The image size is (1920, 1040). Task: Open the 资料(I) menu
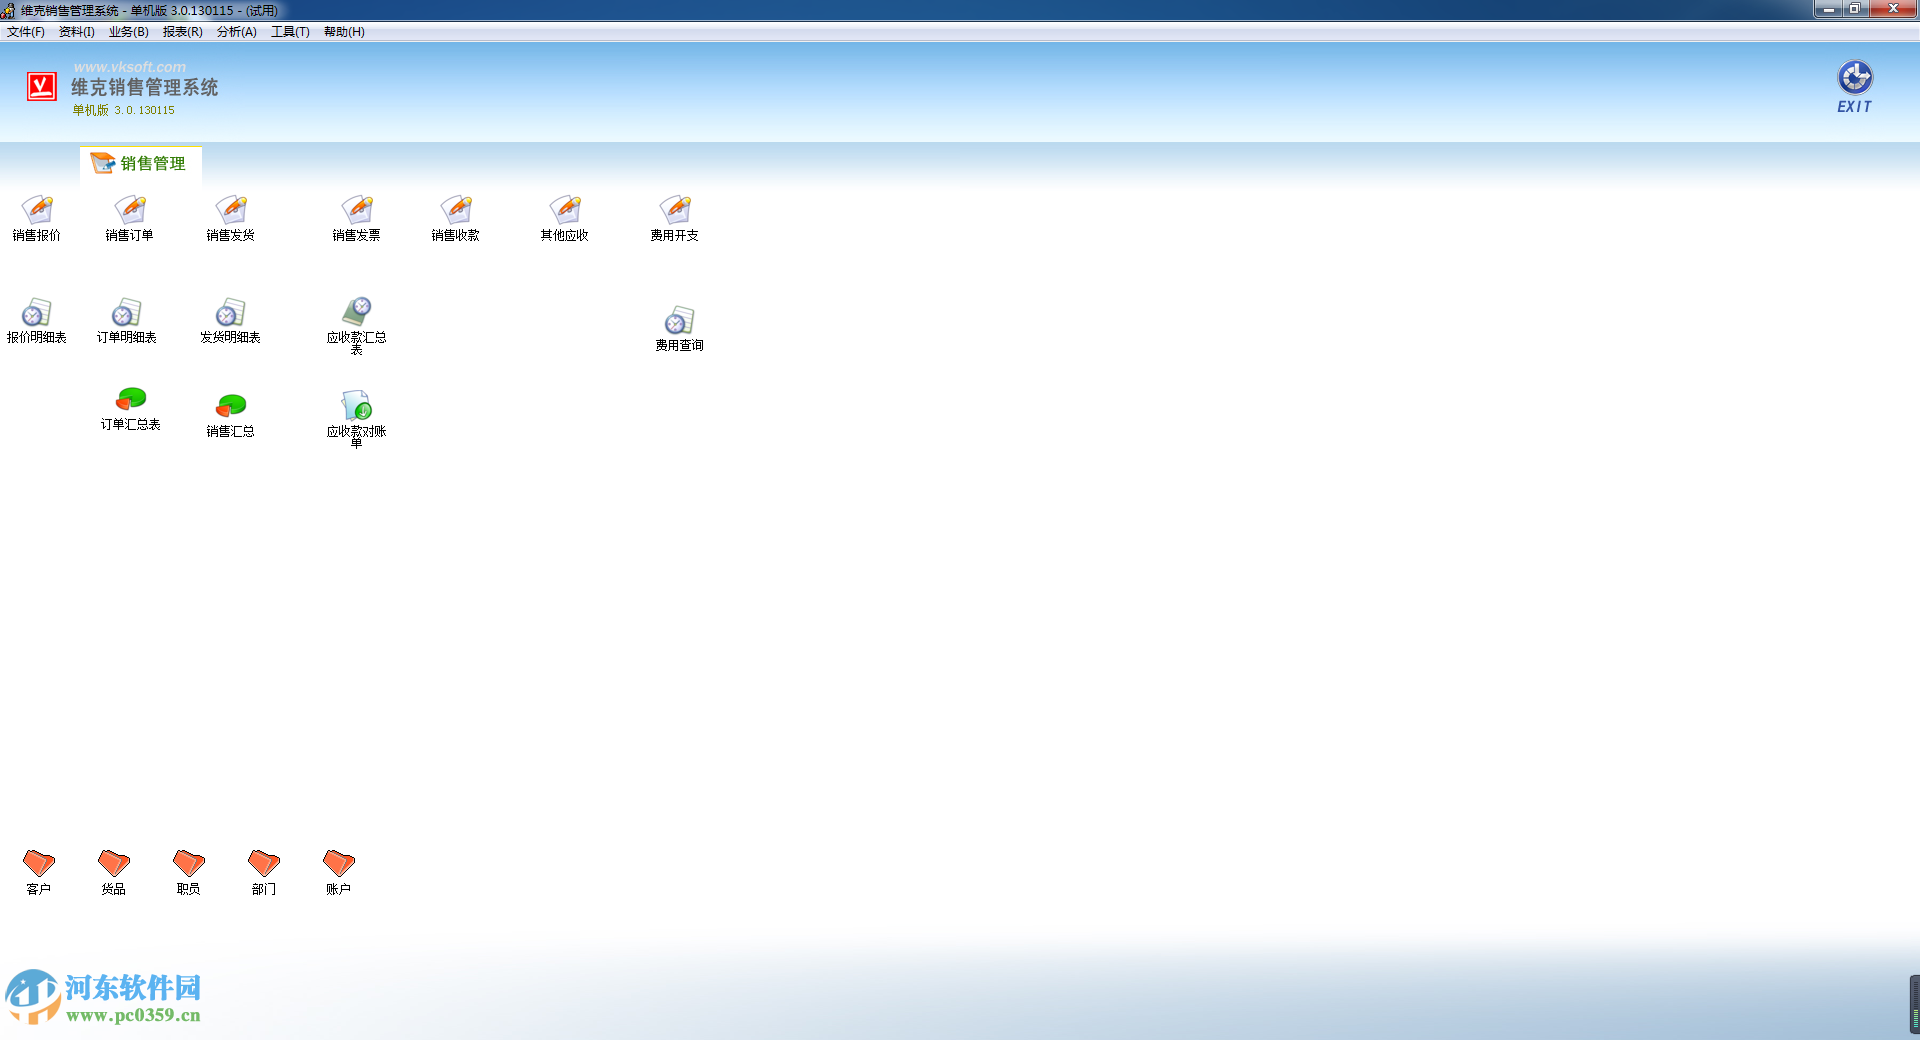tap(77, 32)
